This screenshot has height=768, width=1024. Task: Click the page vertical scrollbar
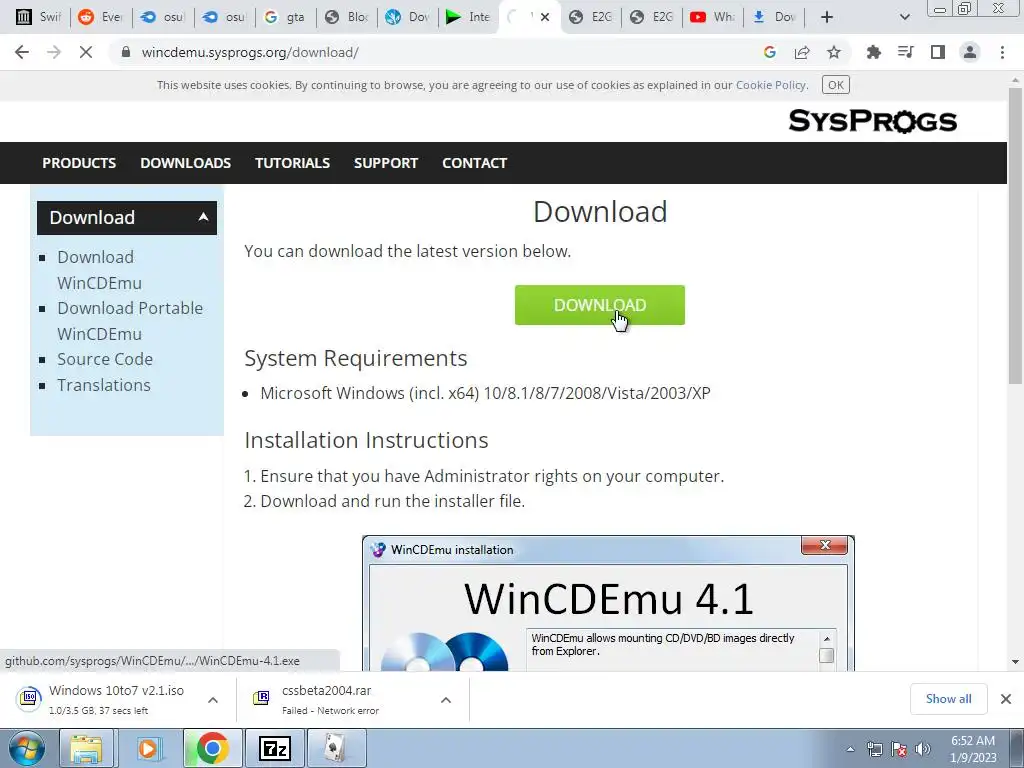pyautogui.click(x=1015, y=235)
